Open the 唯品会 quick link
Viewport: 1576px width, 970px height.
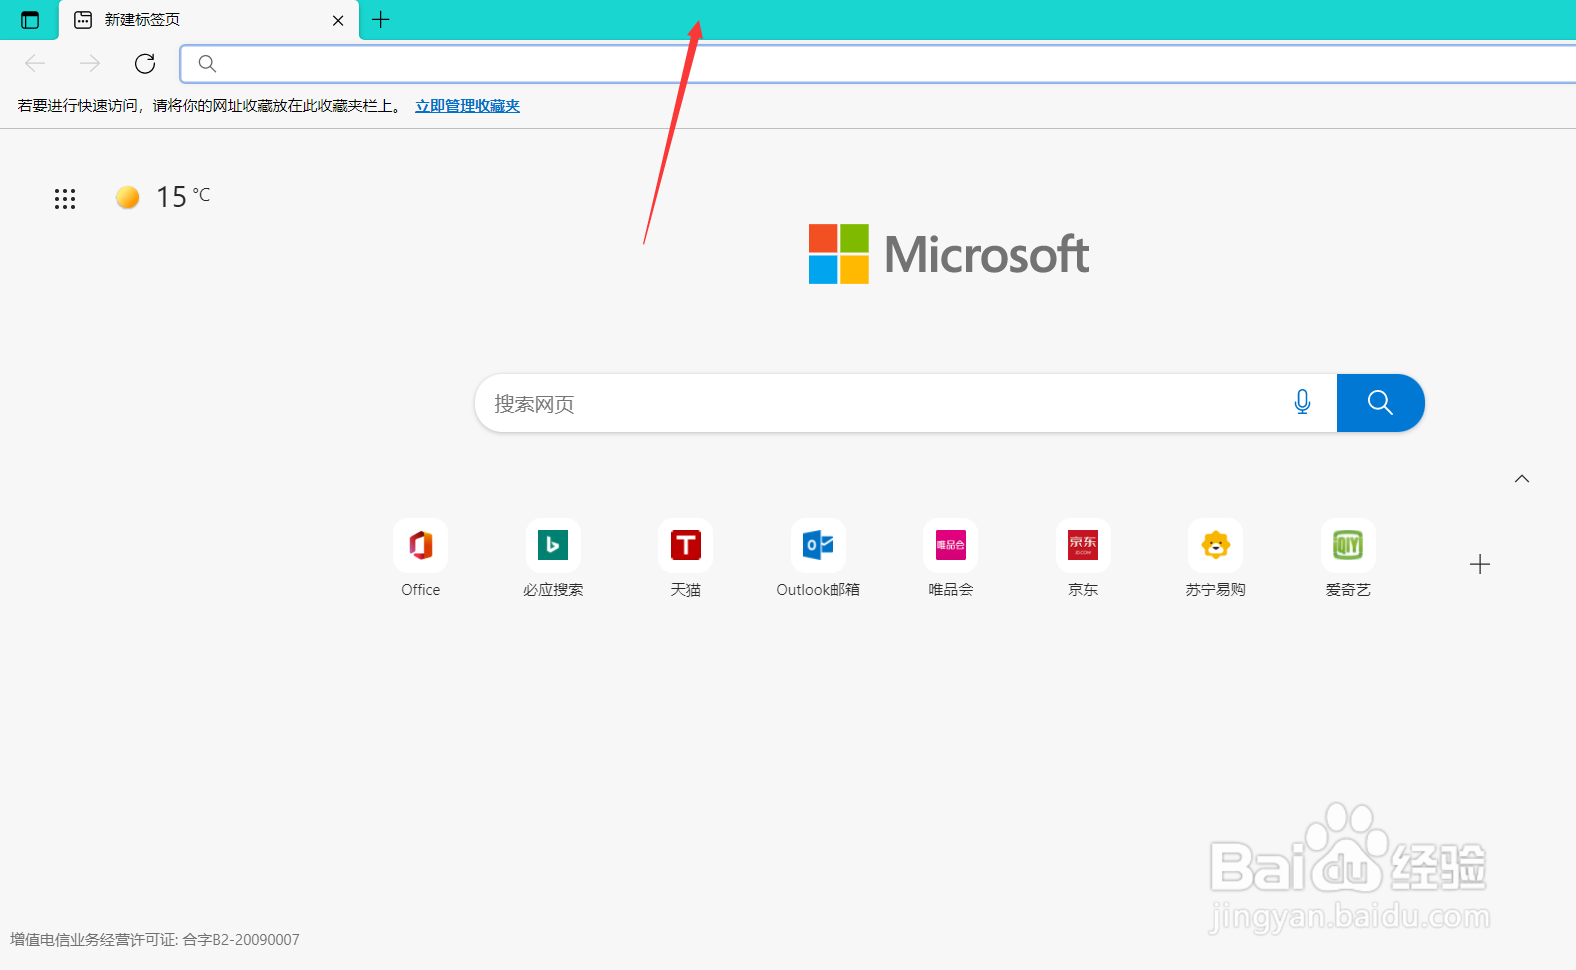coord(950,559)
